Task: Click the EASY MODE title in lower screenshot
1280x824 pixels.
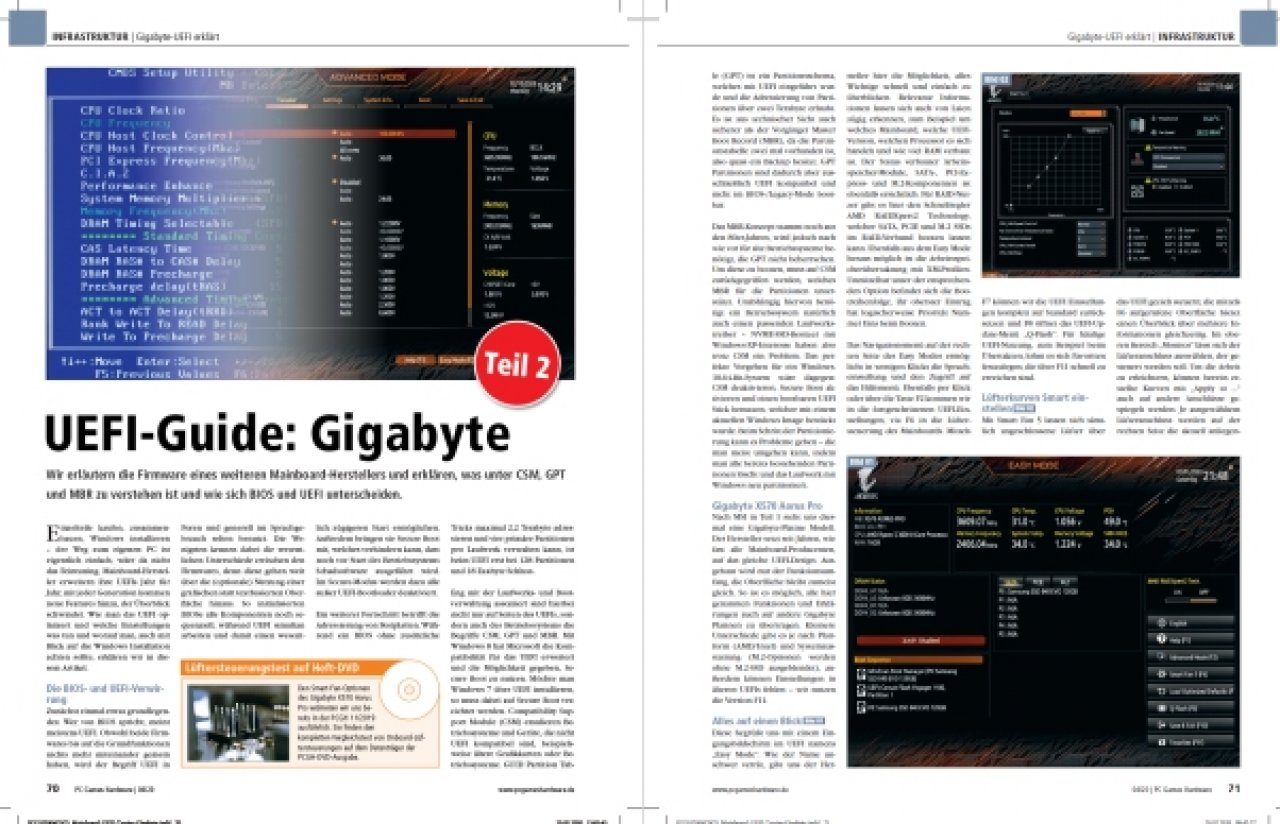Action: click(x=1034, y=465)
